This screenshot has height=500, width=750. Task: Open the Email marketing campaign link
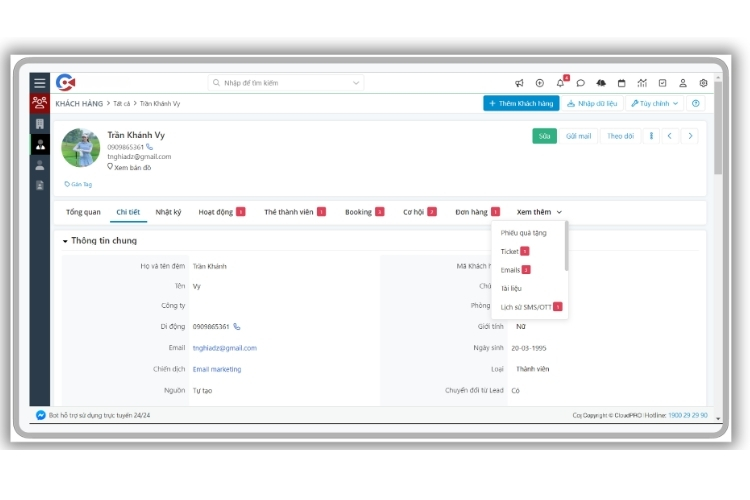tap(217, 369)
